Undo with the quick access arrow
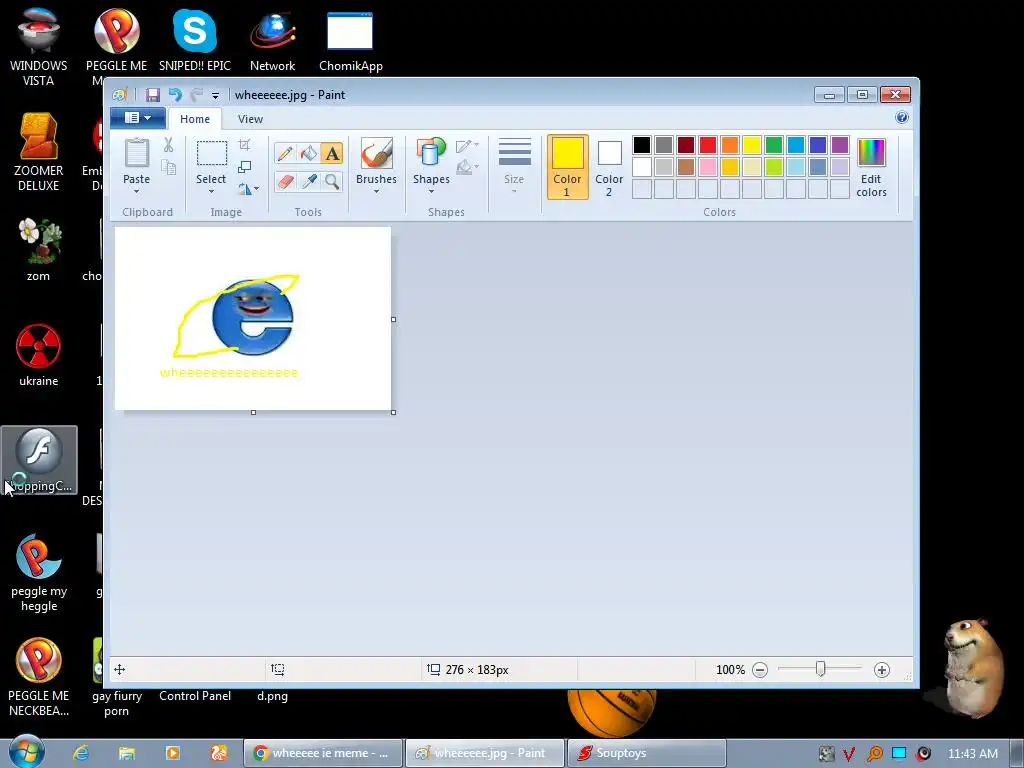Viewport: 1024px width, 768px height. (x=175, y=95)
